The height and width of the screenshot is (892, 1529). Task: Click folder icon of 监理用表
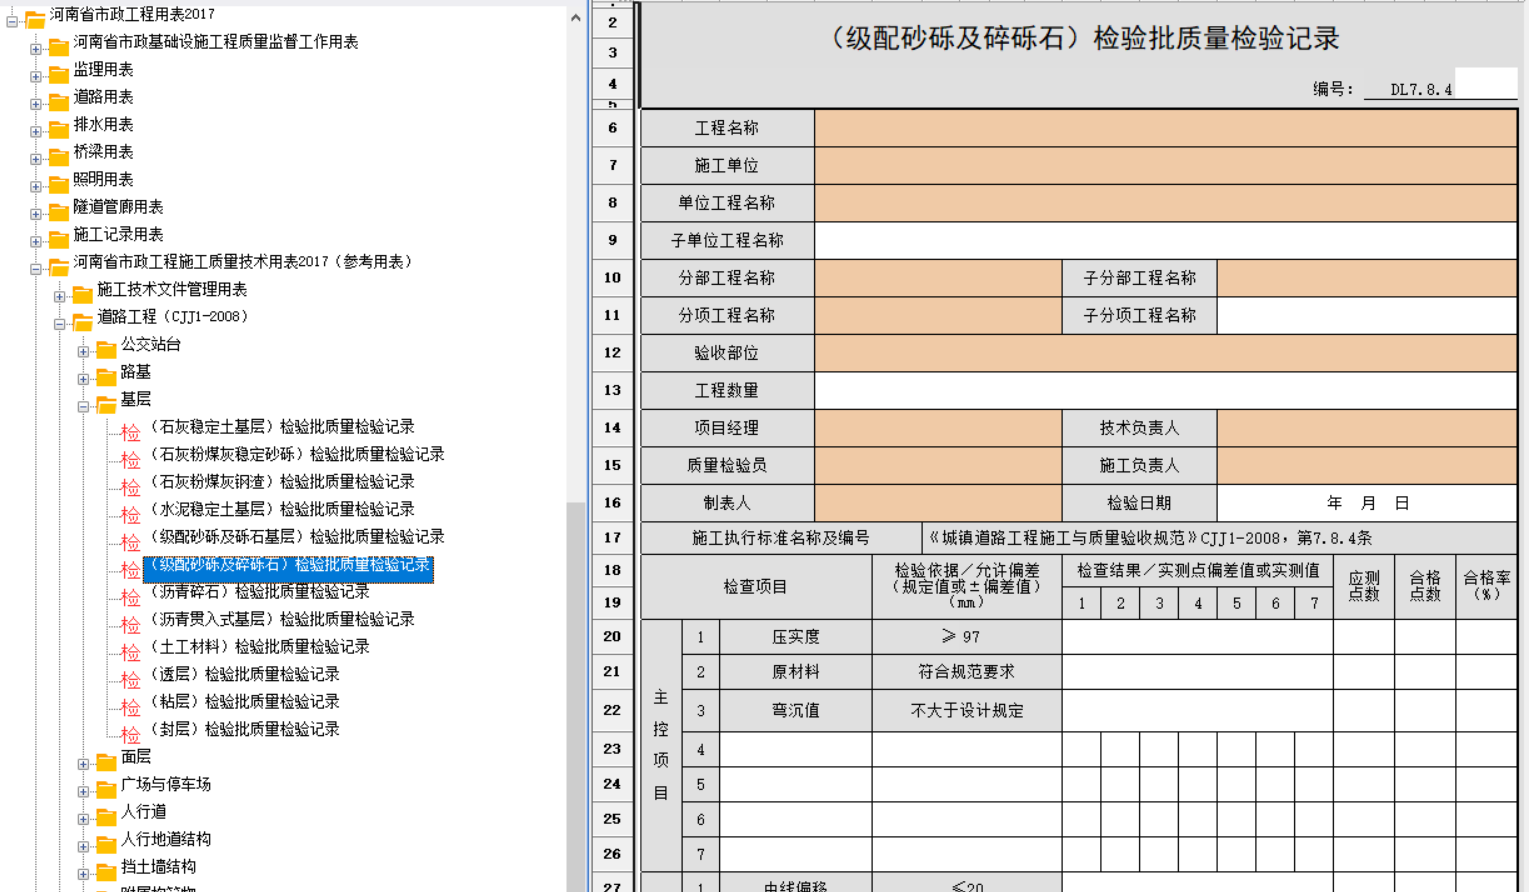pos(59,74)
